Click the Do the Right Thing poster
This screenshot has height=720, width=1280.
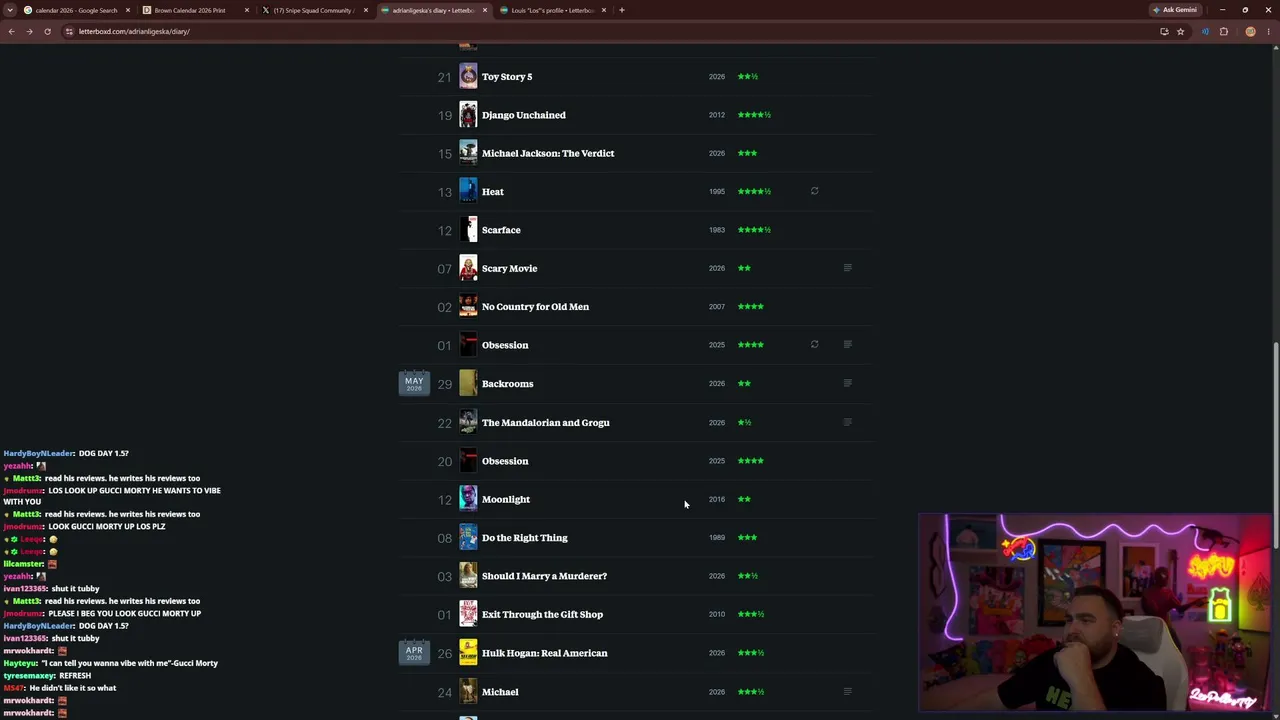coord(468,537)
